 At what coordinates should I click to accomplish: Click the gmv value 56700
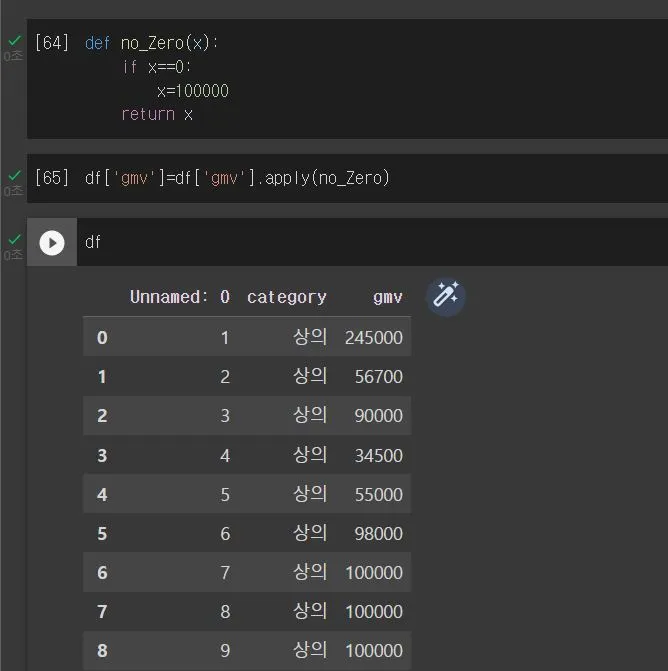click(379, 377)
